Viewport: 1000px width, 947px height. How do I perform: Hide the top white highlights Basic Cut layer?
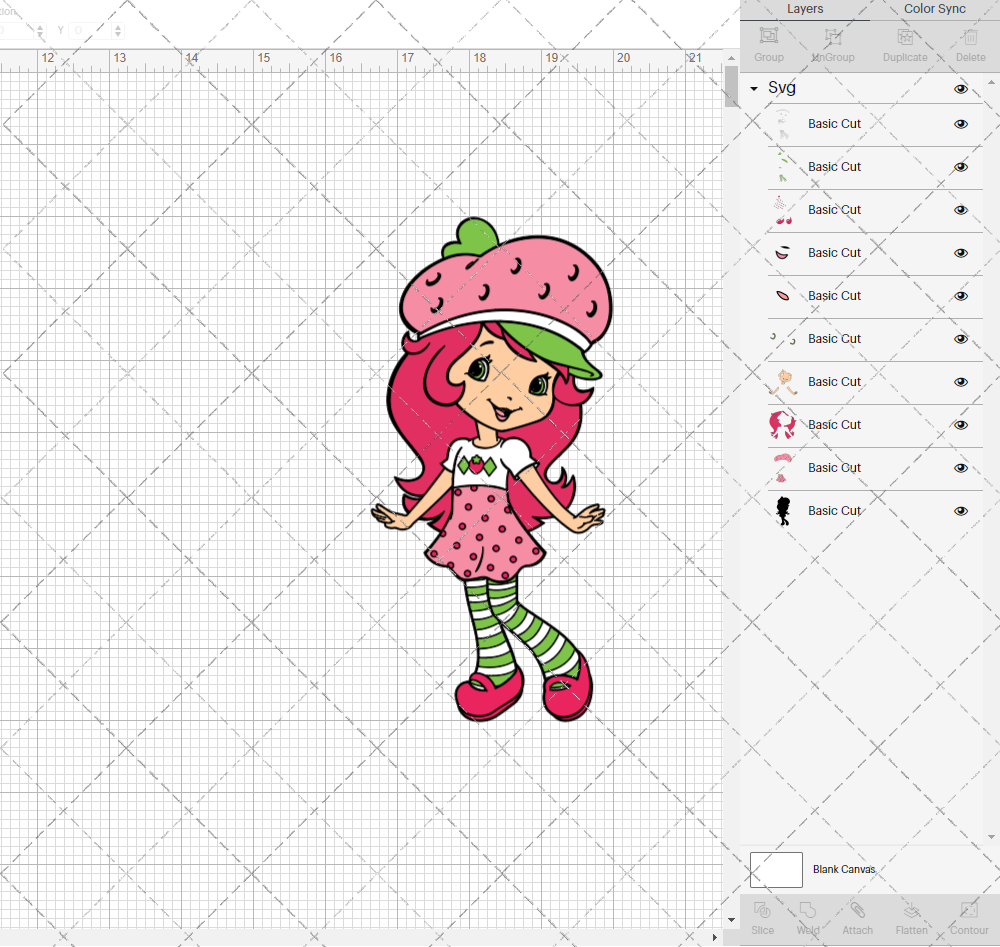point(960,124)
